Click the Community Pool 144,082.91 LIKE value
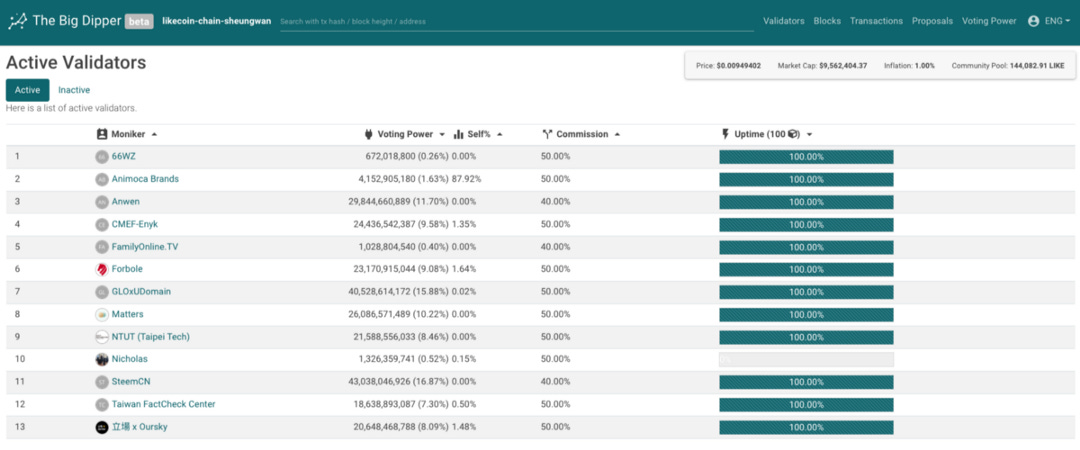The height and width of the screenshot is (450, 1080). 1037,66
